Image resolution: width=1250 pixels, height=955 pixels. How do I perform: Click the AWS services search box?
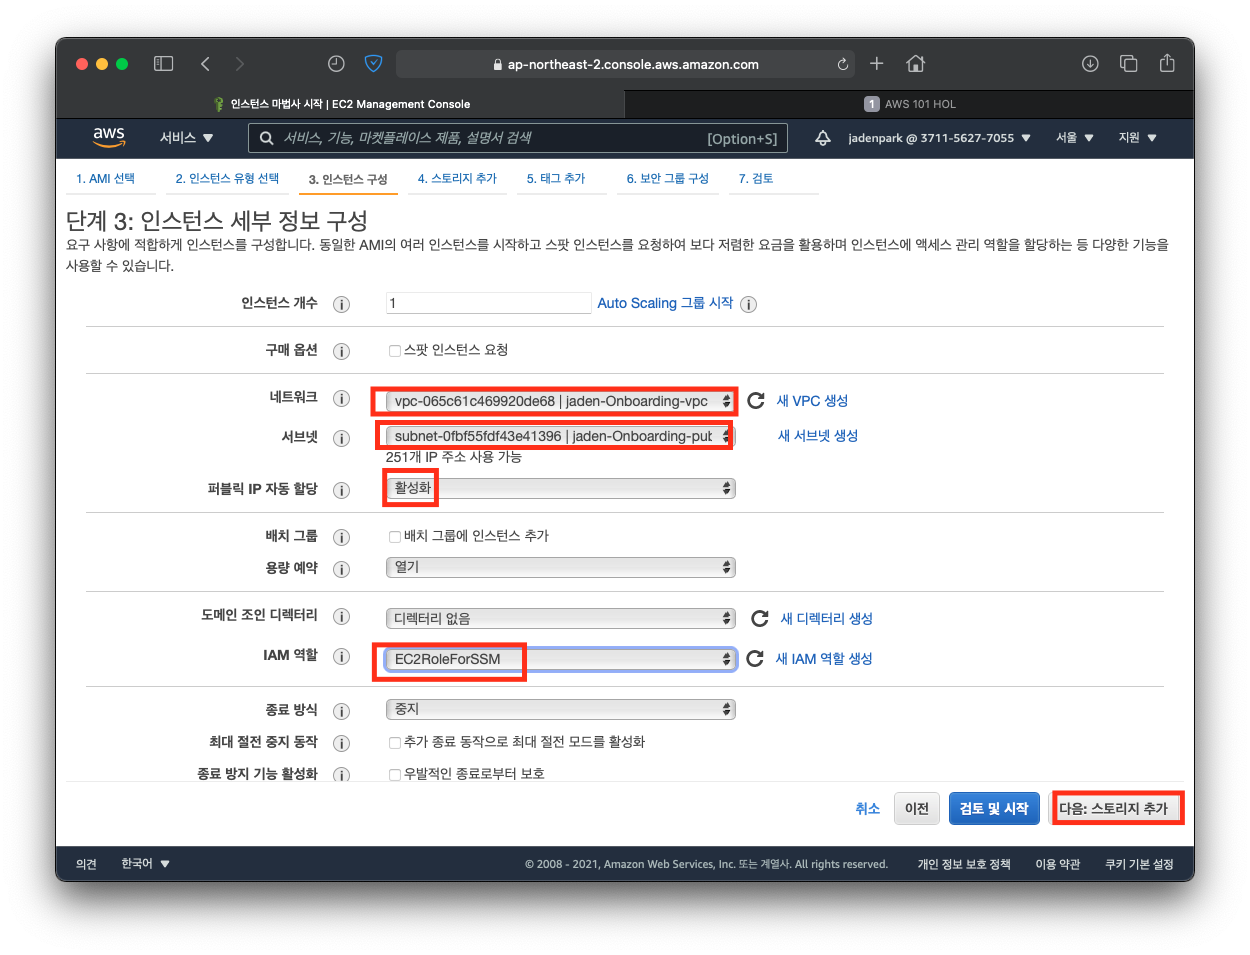tap(518, 138)
